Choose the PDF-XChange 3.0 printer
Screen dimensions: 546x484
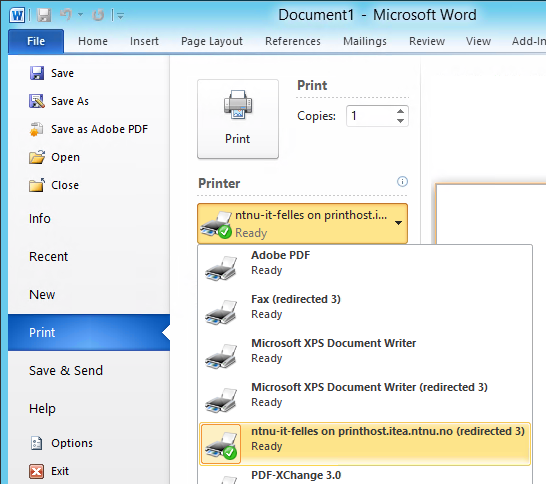tap(365, 476)
